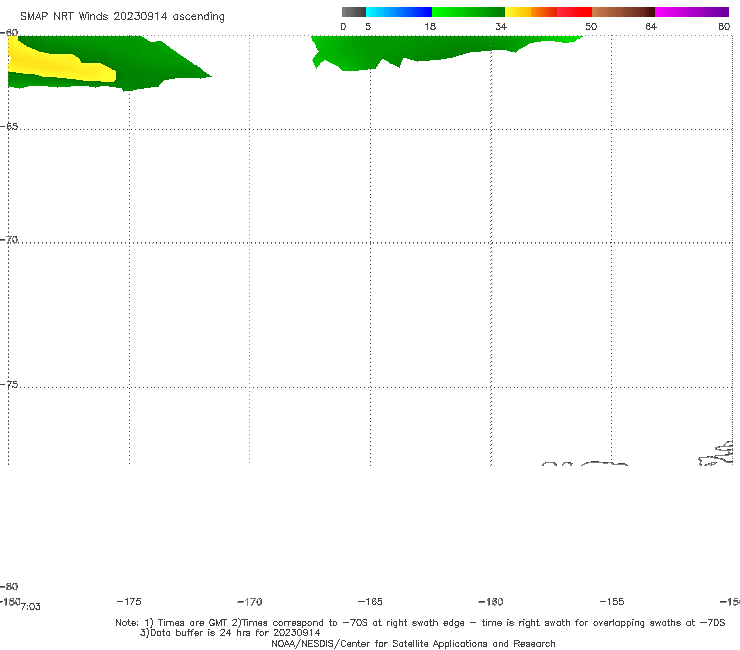This screenshot has width=740, height=650.
Task: Click the 'Note: 1) Times are GMT' line
Action: click(420, 623)
